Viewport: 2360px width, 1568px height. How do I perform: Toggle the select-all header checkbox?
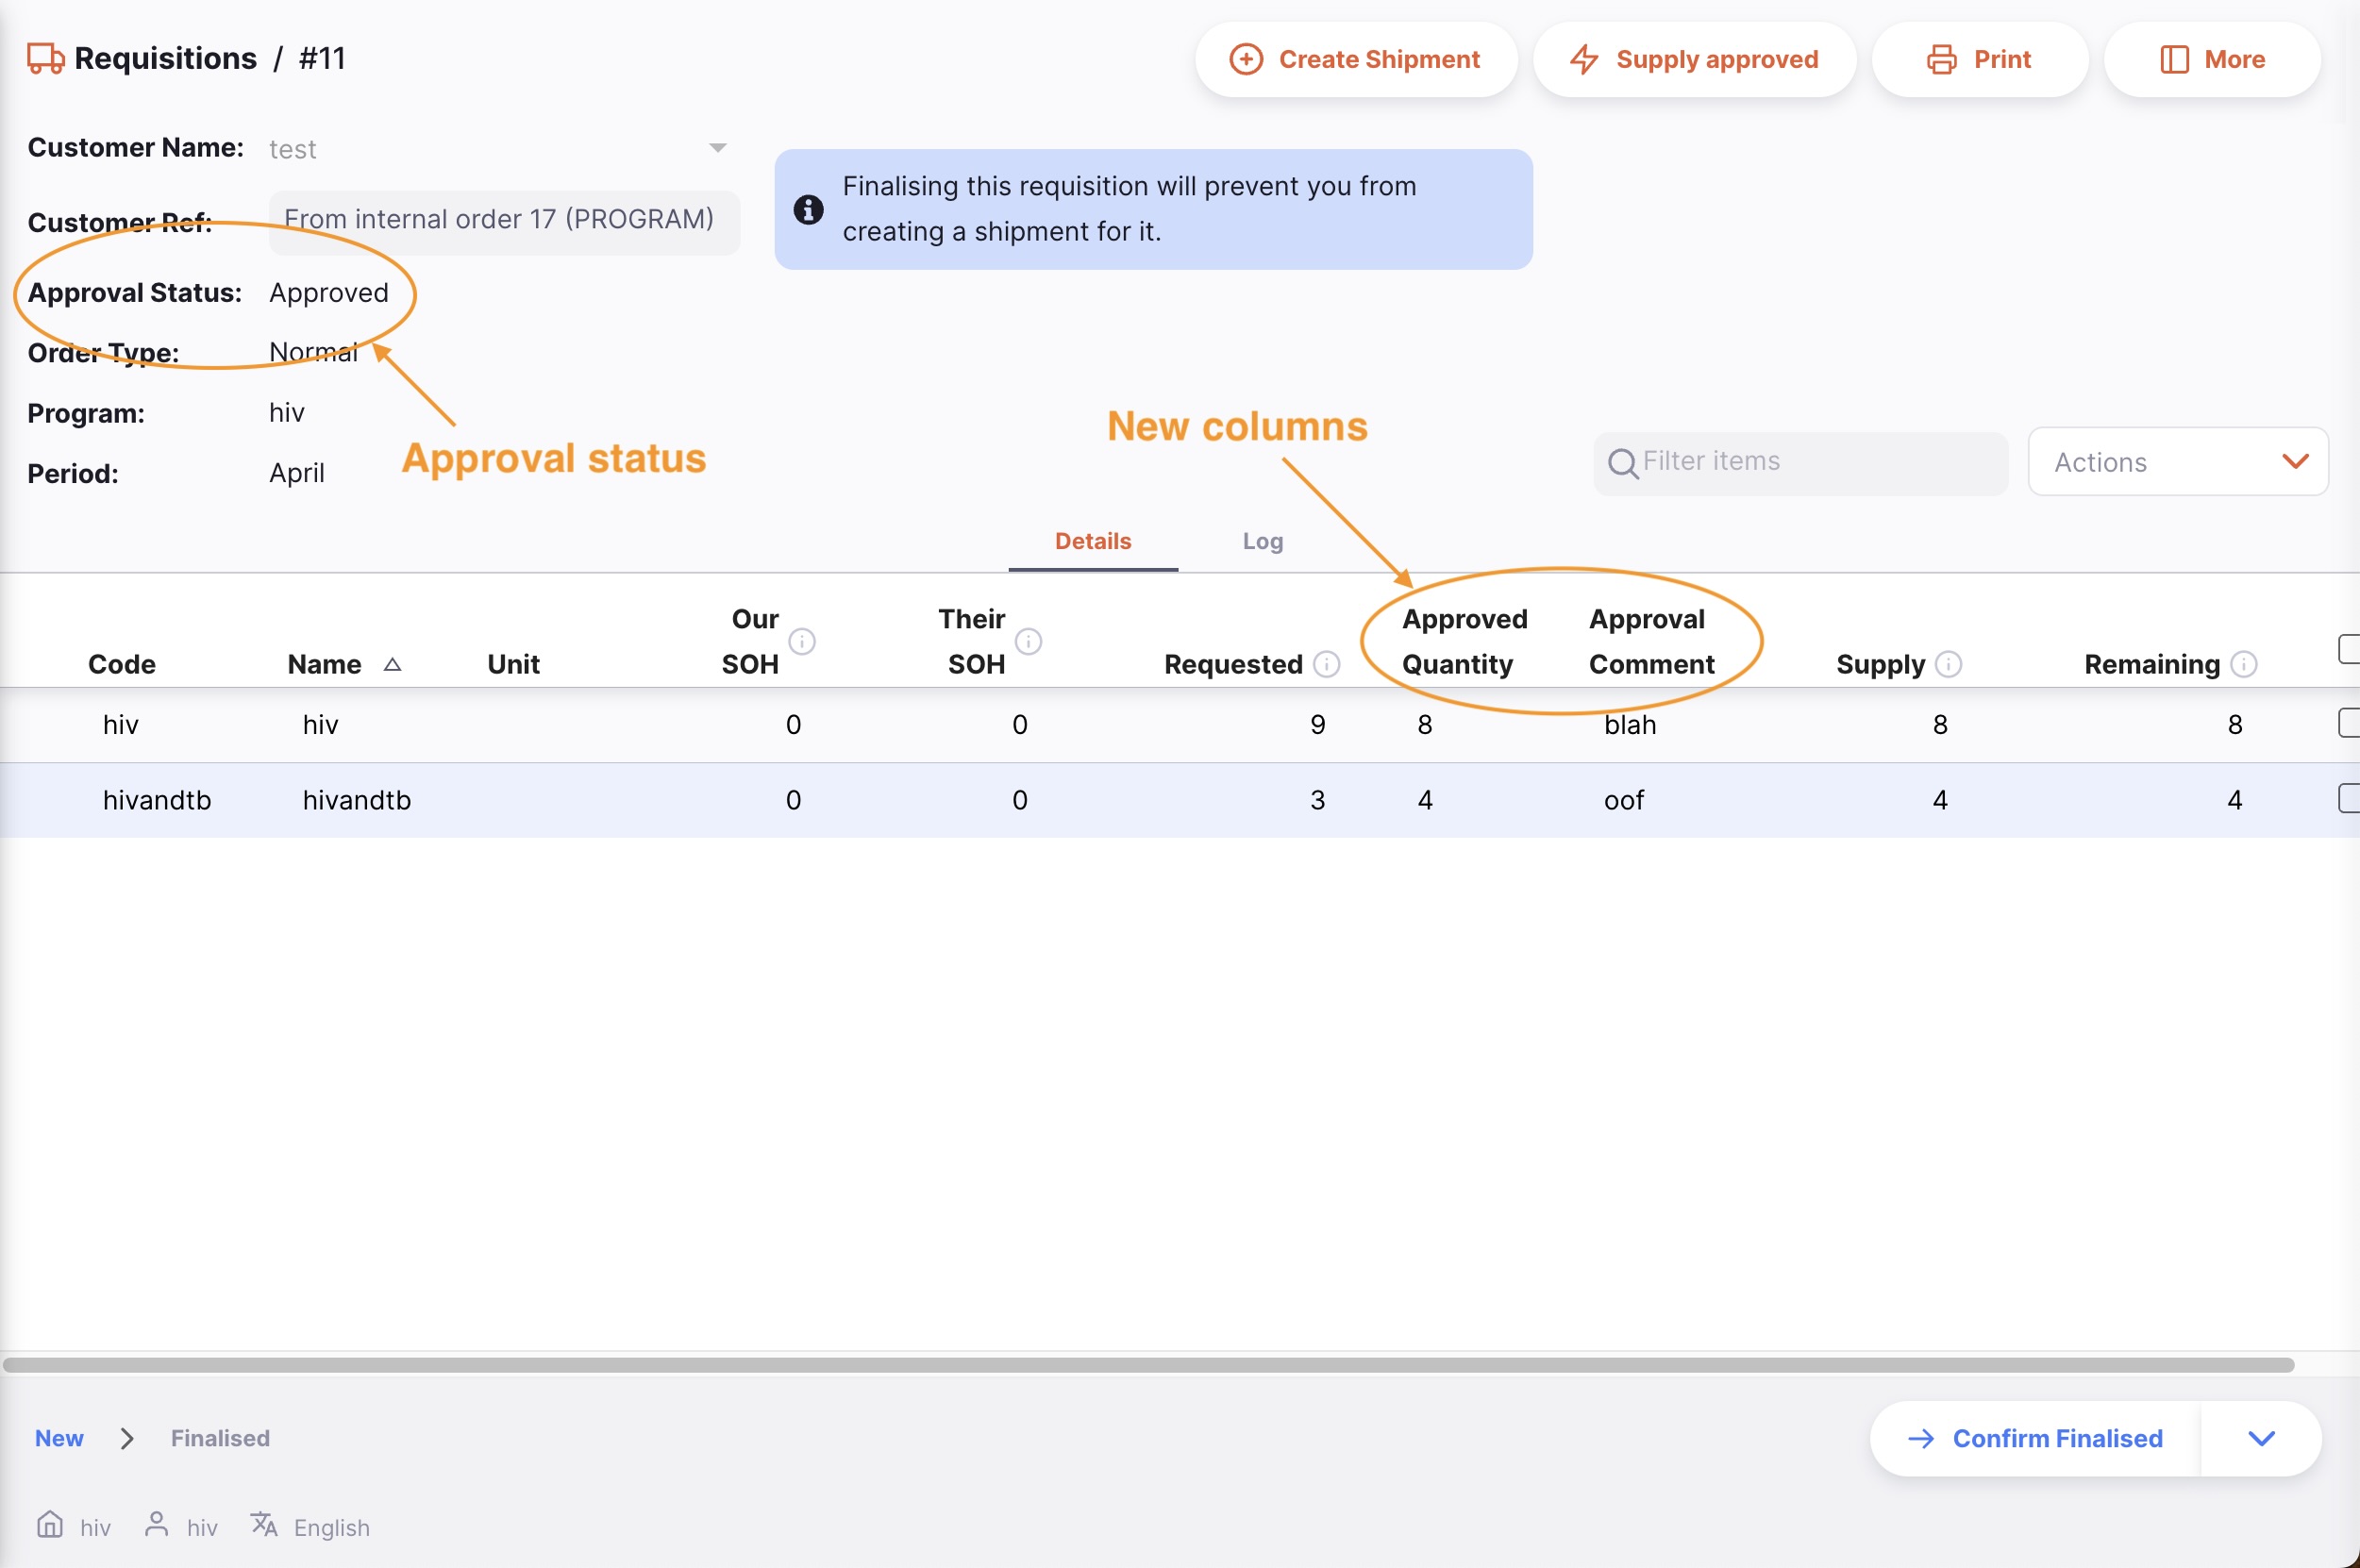coord(2350,648)
